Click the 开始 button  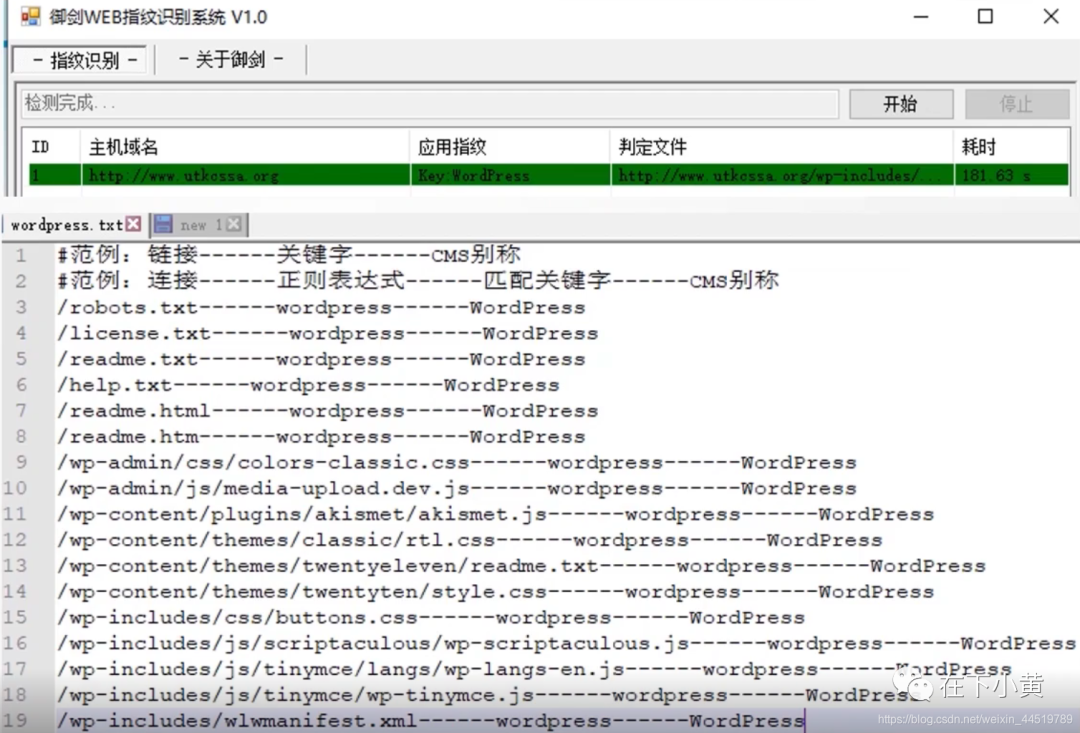click(x=900, y=104)
